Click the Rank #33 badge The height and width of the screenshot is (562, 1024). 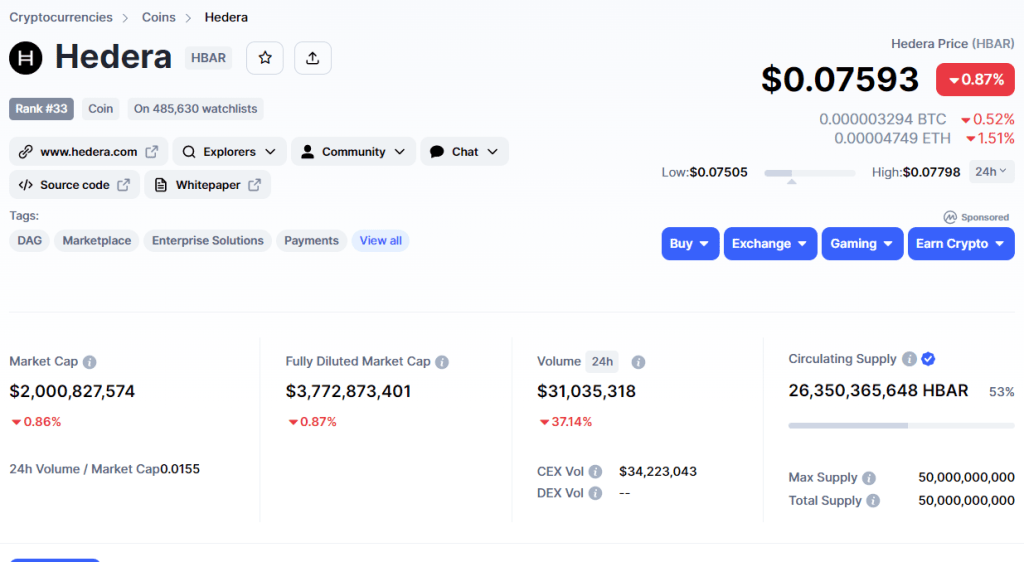point(41,108)
